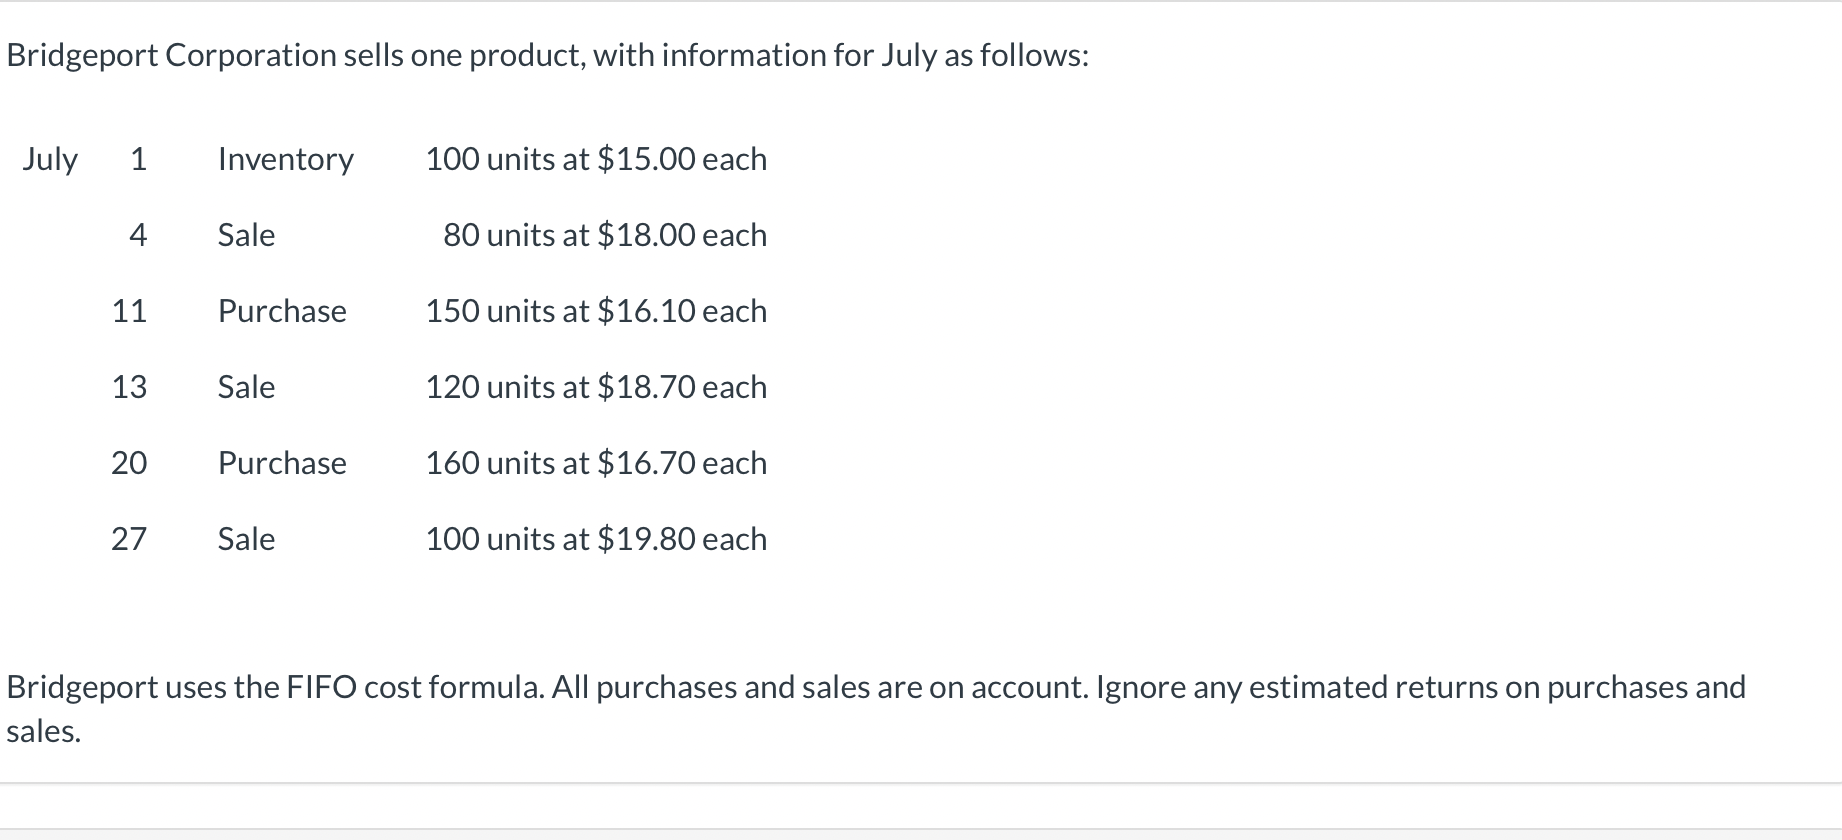Select the date number 13 row label
Screen dimensions: 1842x840
(x=129, y=387)
